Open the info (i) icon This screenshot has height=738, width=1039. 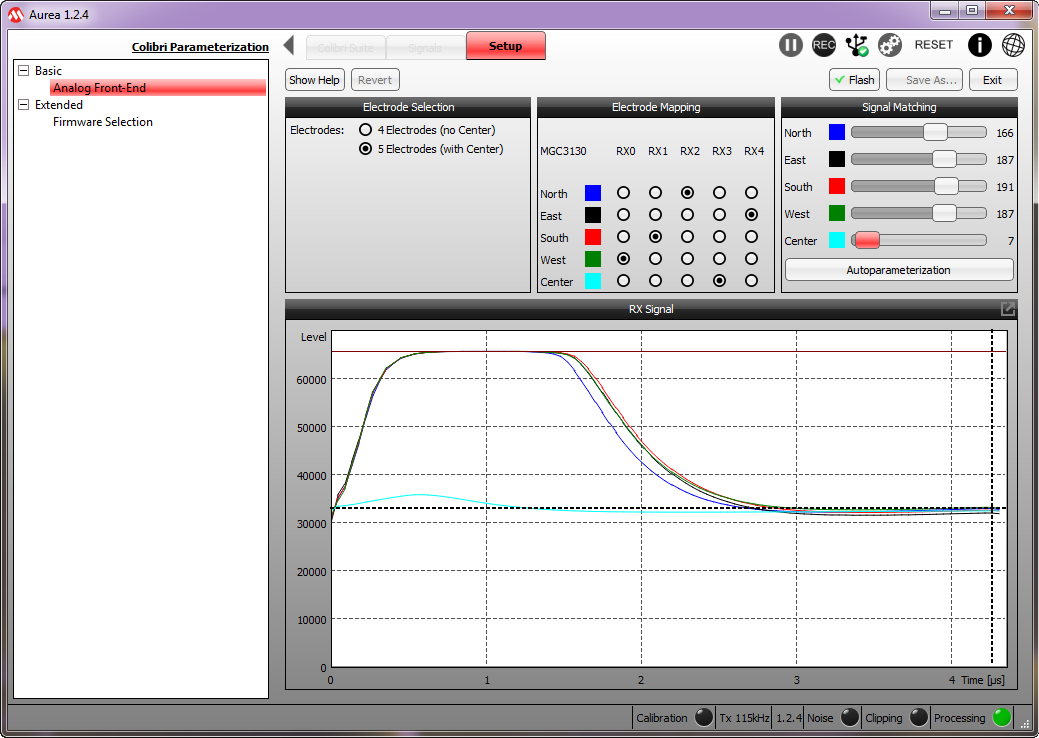980,45
